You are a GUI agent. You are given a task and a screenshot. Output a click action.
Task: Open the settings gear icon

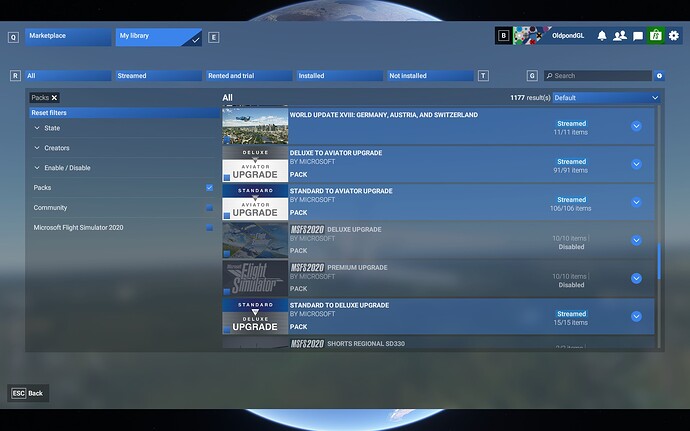[674, 36]
